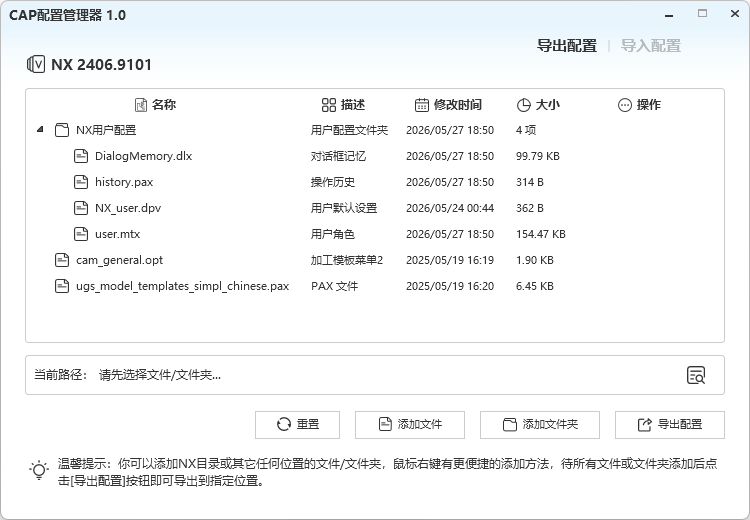Maximize the CAP配置管理器 window

(x=702, y=14)
